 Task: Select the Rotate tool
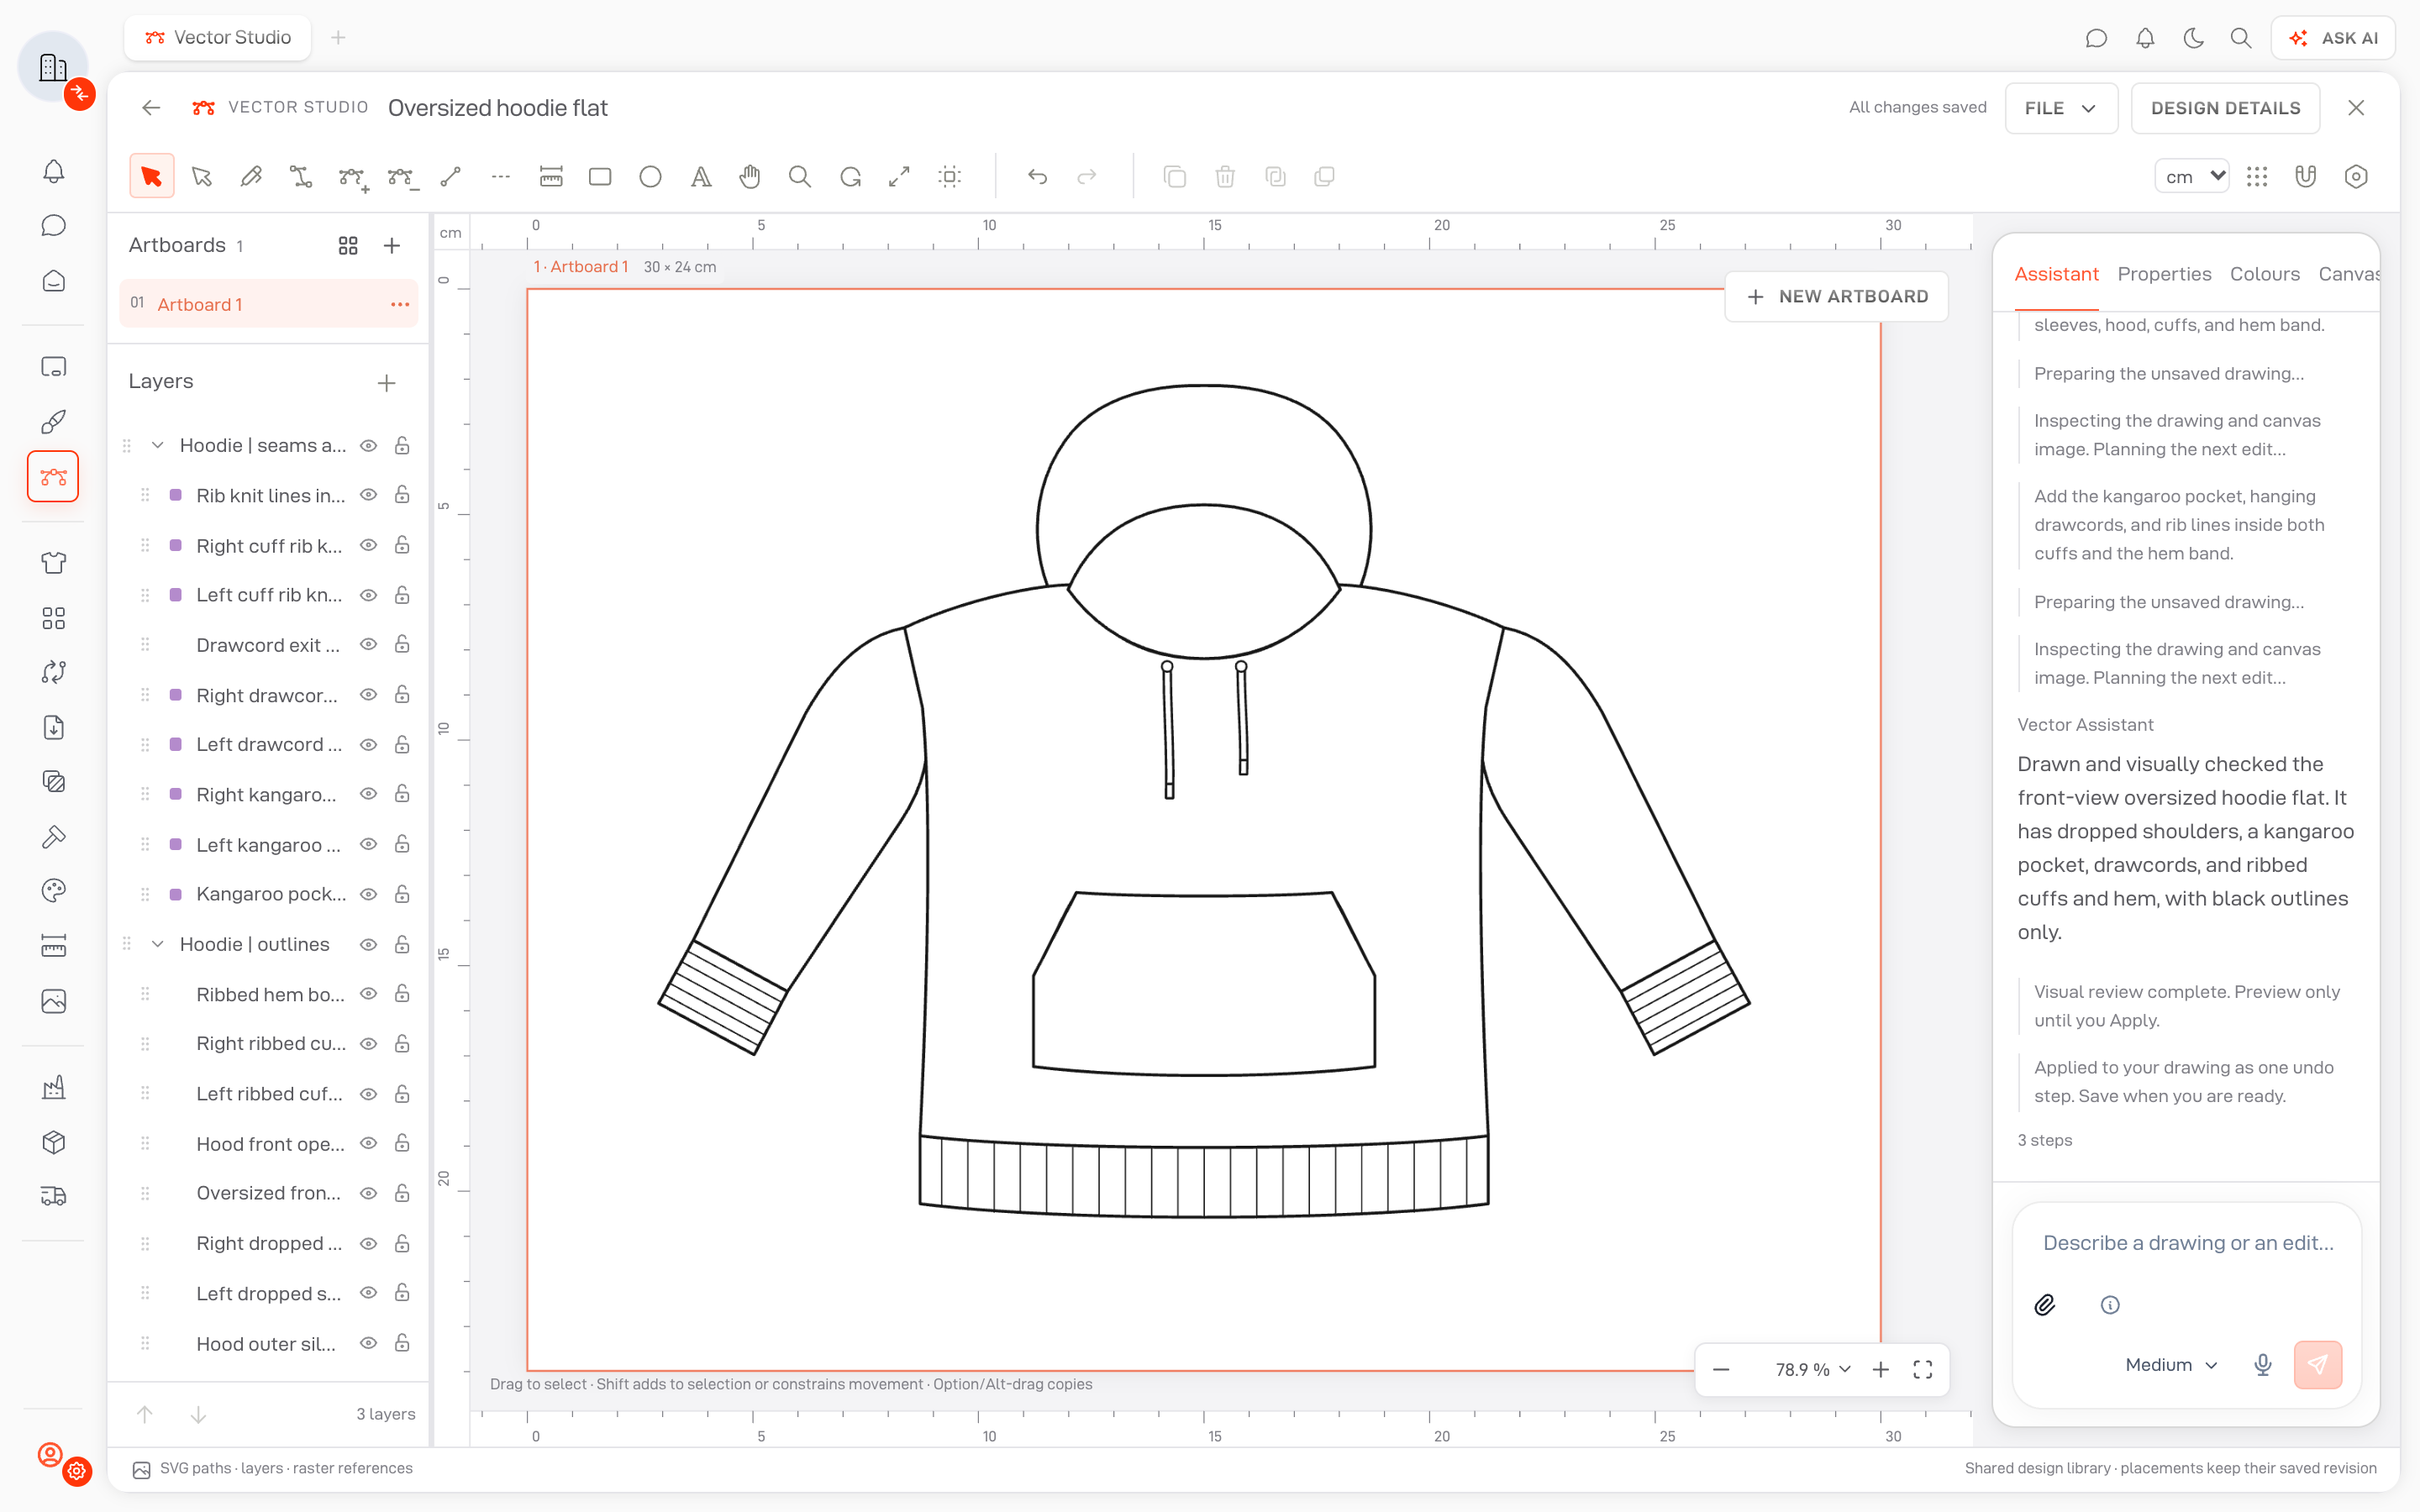point(850,177)
